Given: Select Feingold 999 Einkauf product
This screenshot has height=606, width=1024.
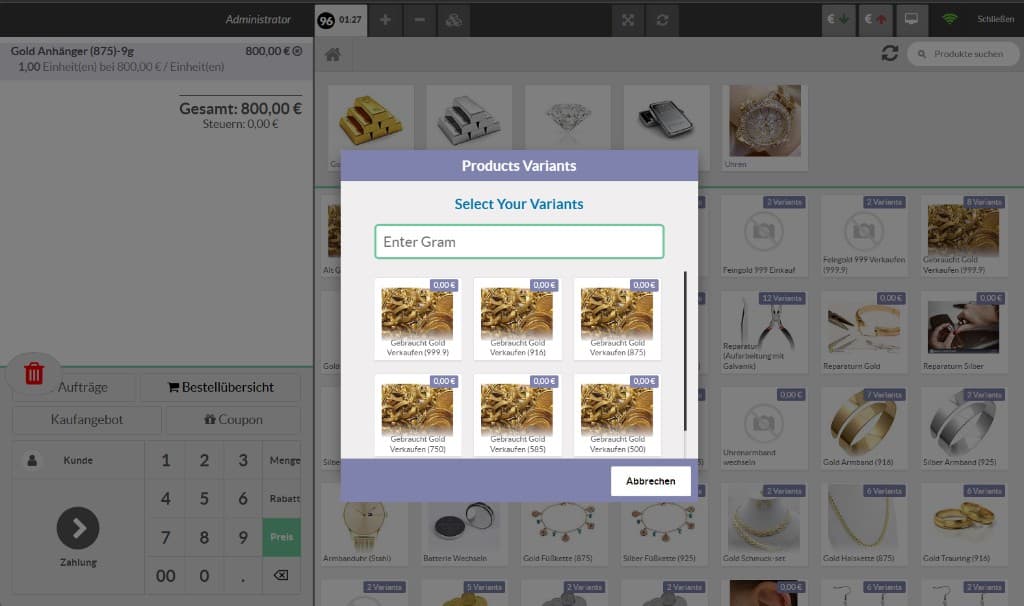Looking at the screenshot, I should [763, 236].
